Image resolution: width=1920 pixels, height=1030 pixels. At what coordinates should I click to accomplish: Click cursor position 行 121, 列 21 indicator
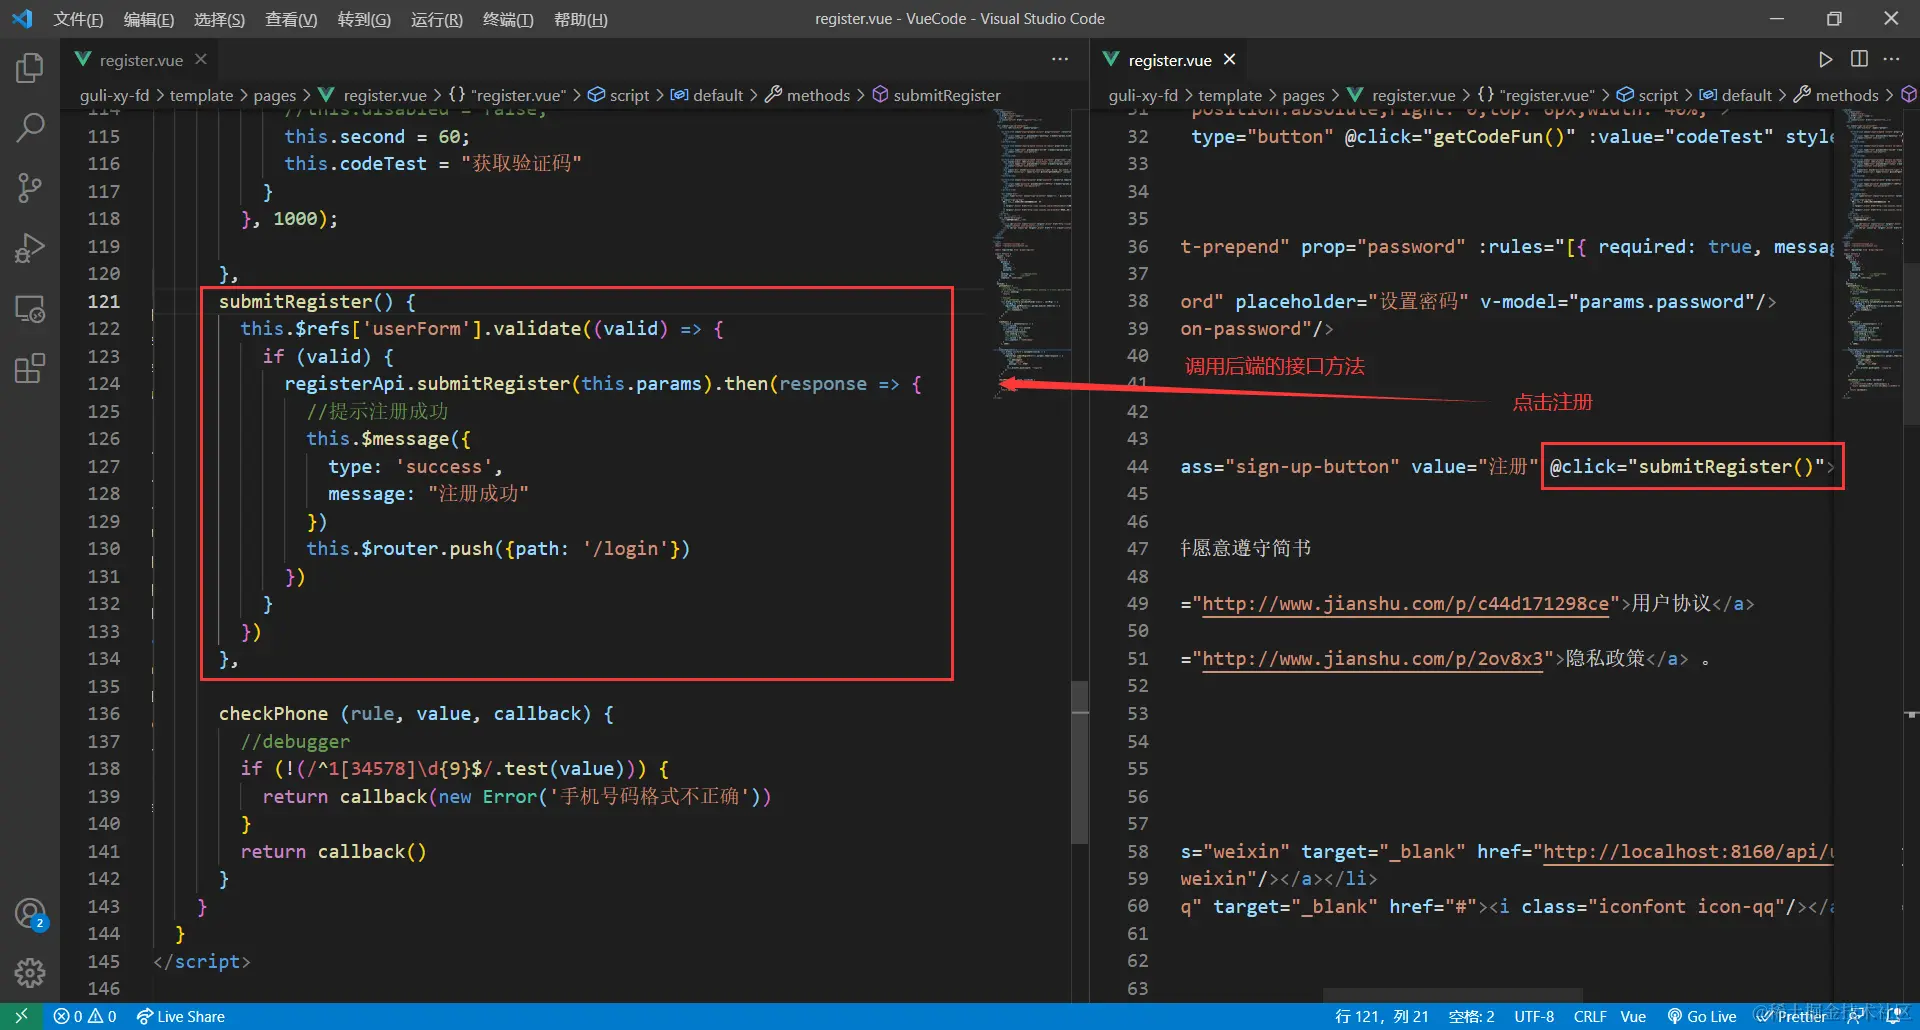pos(1382,1016)
